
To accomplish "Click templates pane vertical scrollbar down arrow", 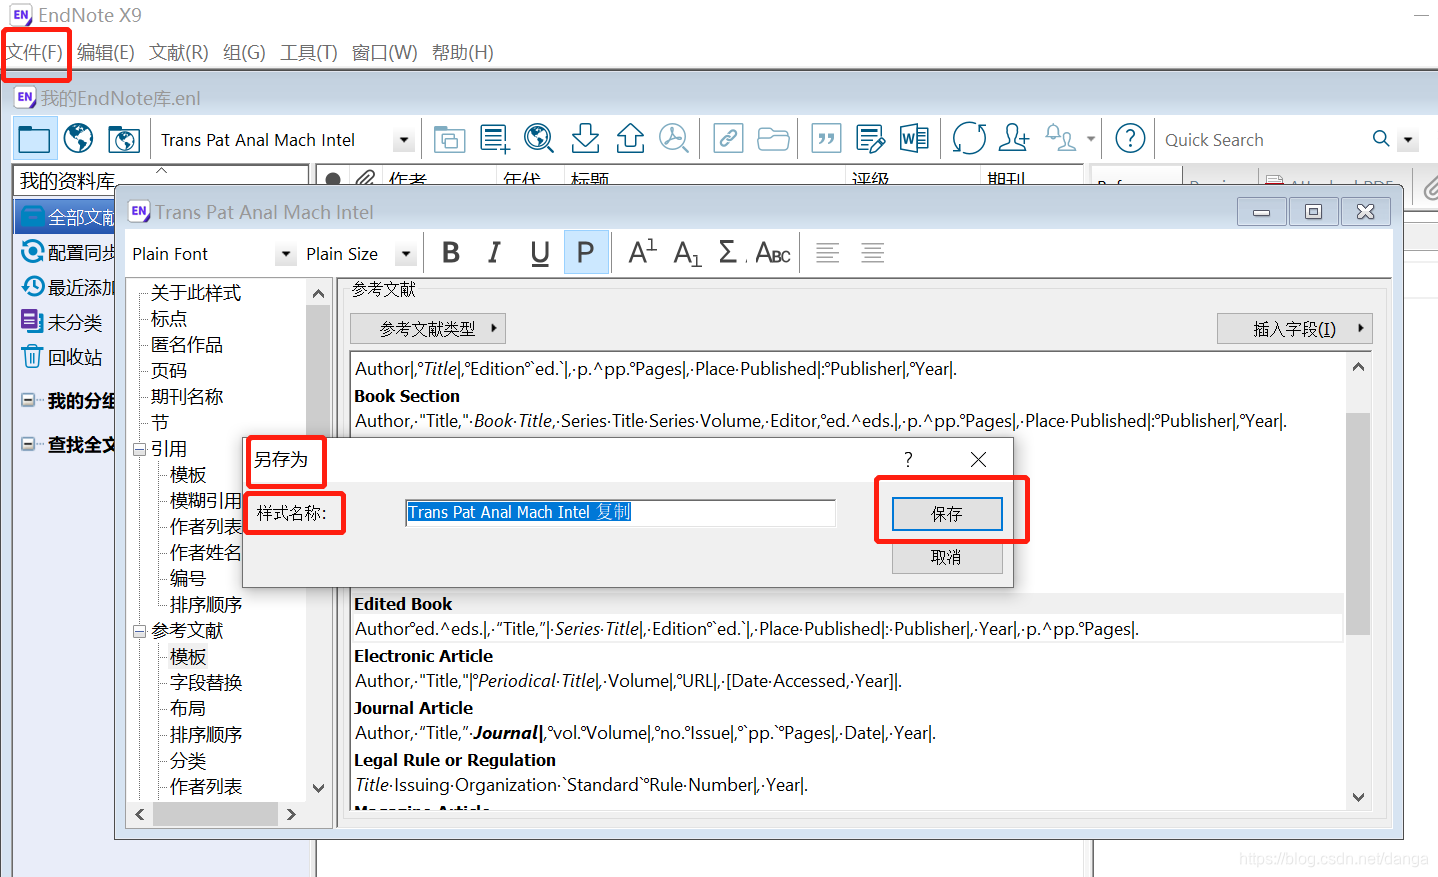I will [x=1358, y=797].
